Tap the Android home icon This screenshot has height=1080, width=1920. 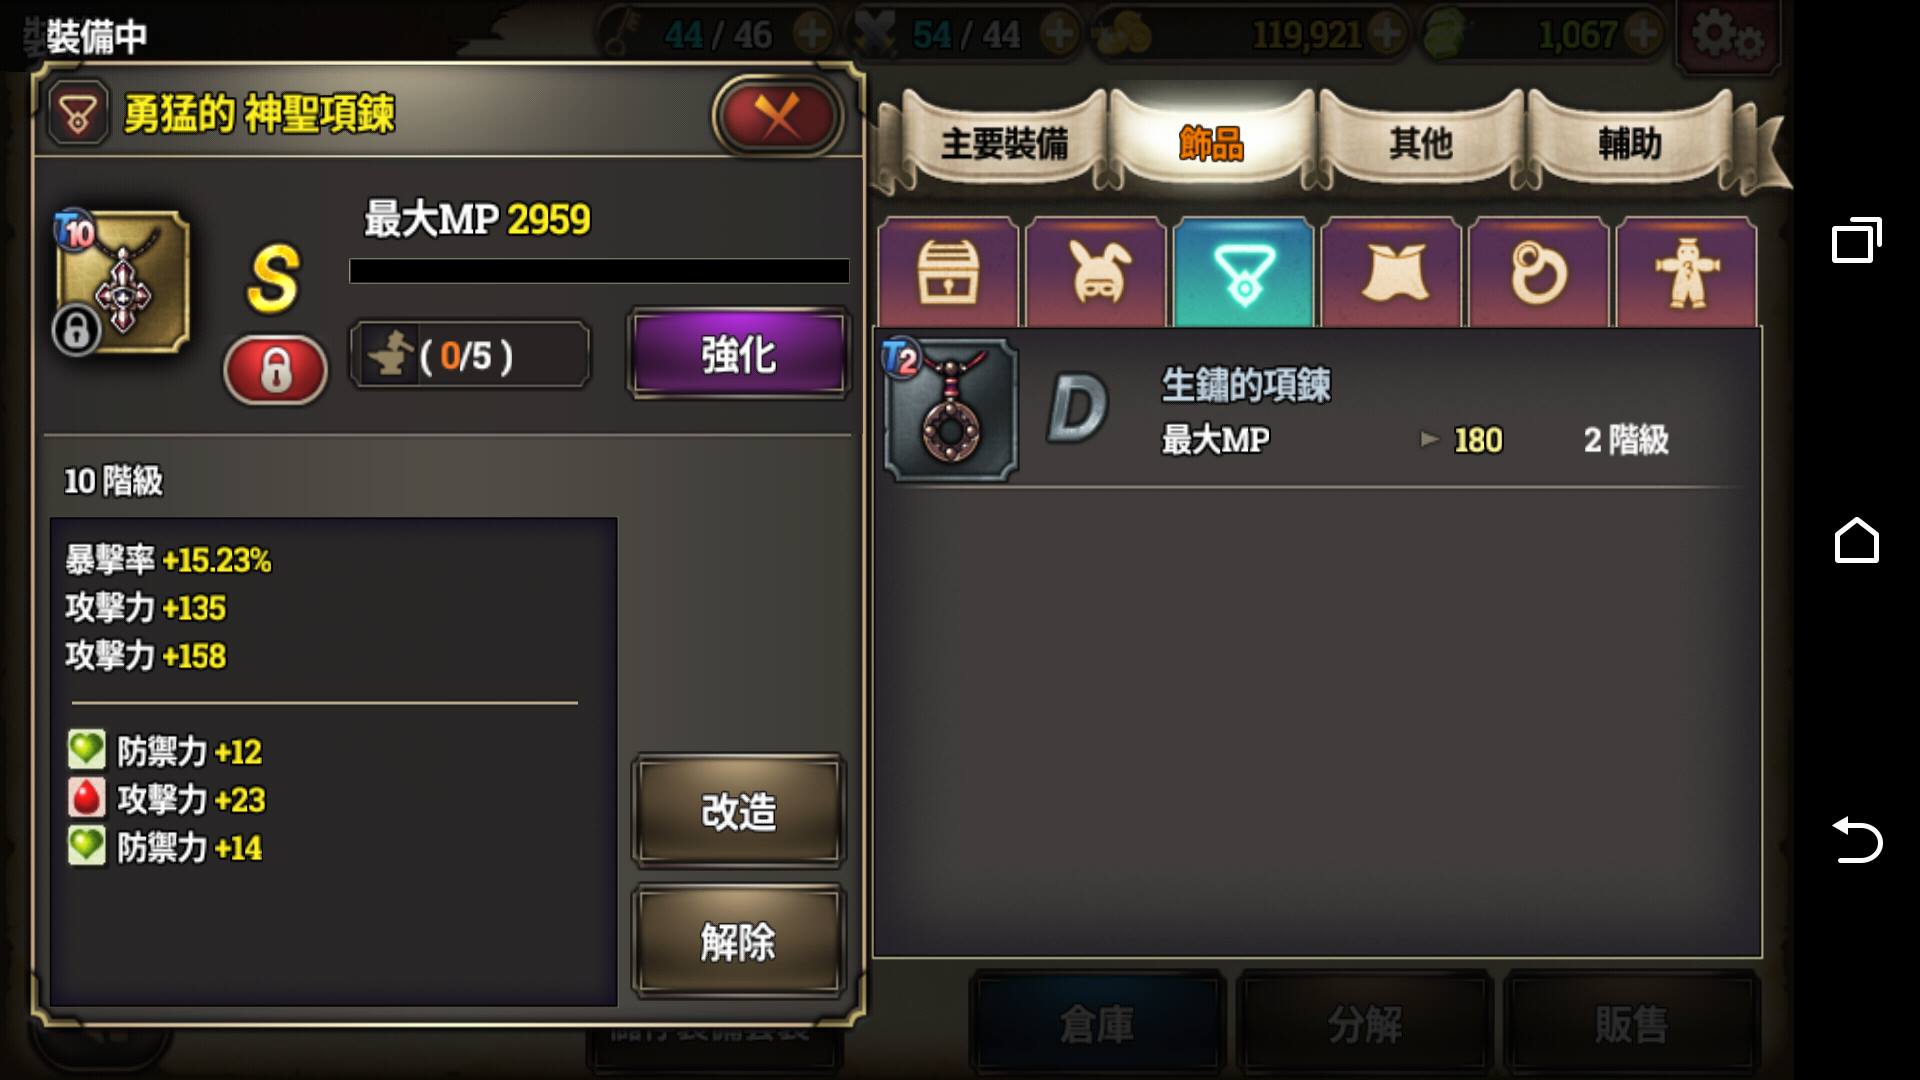tap(1856, 540)
